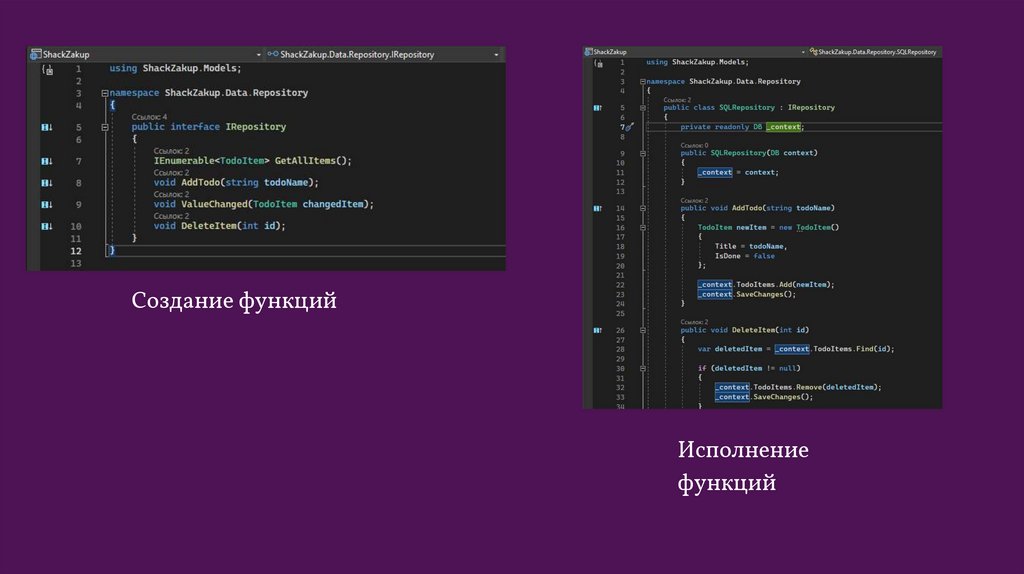Open the ShackZakup project dropdown in the IRepository editor
Viewport: 1024px width, 574px height.
point(259,55)
